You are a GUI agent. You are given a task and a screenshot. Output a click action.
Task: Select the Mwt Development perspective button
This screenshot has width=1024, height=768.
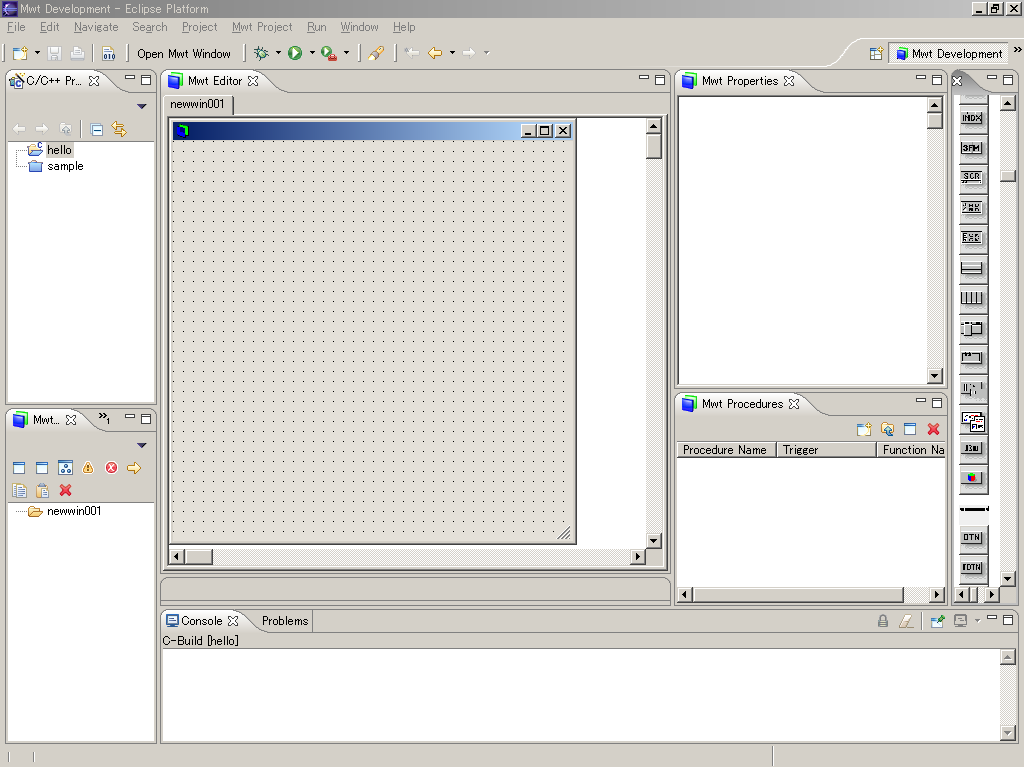coord(949,54)
